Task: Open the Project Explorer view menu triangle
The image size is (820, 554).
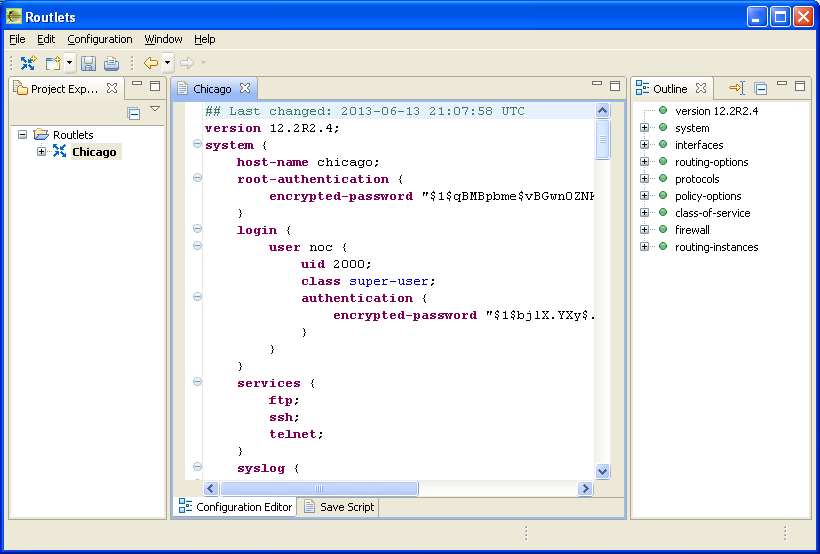Action: click(x=155, y=109)
